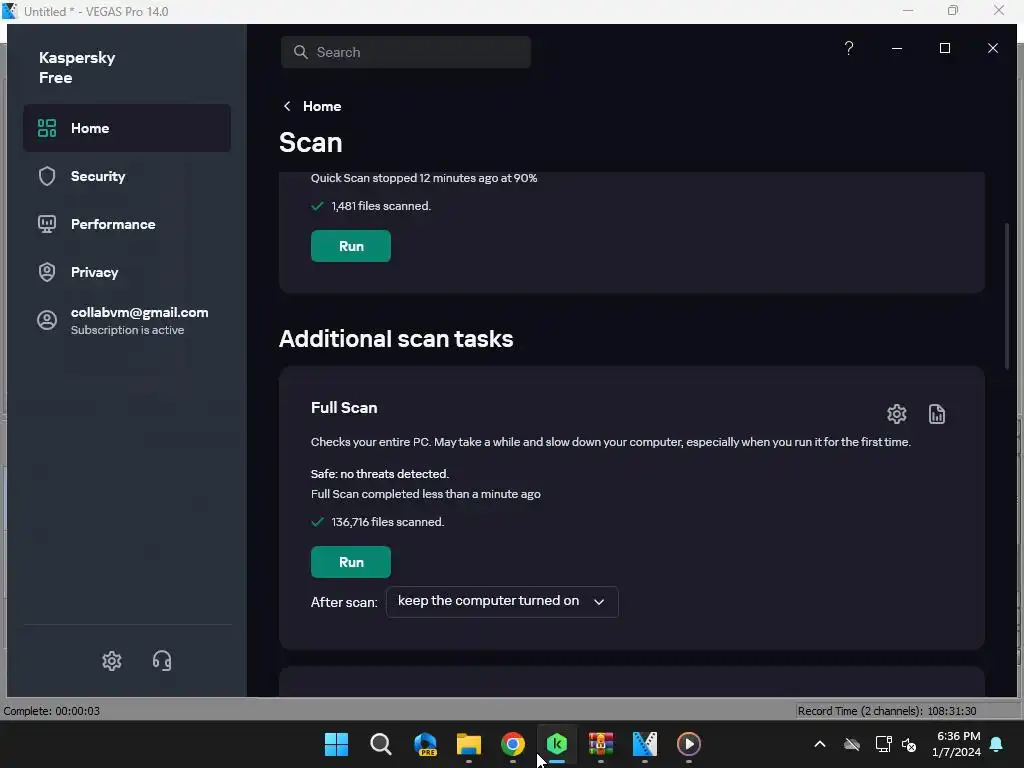Viewport: 1024px width, 768px height.
Task: Click VEGAS 'Record Time (2 channels)' status
Action: tap(887, 711)
